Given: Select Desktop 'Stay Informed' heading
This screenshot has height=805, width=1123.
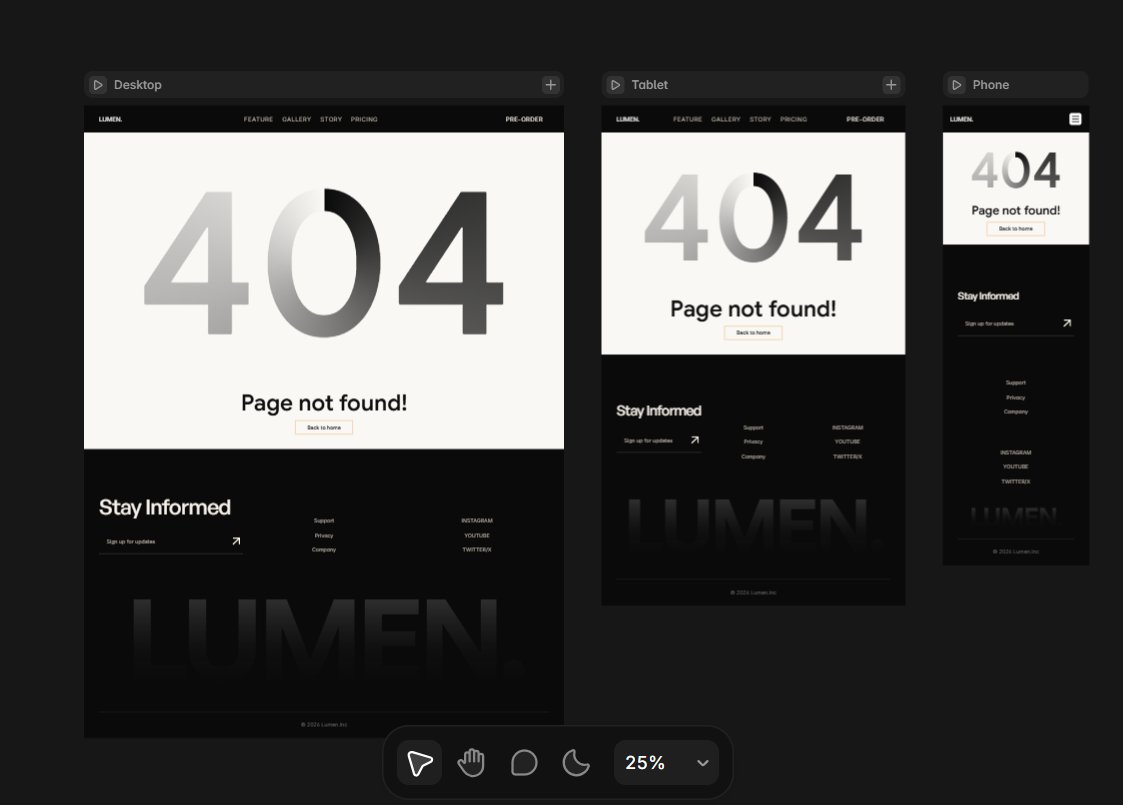Looking at the screenshot, I should pos(165,507).
